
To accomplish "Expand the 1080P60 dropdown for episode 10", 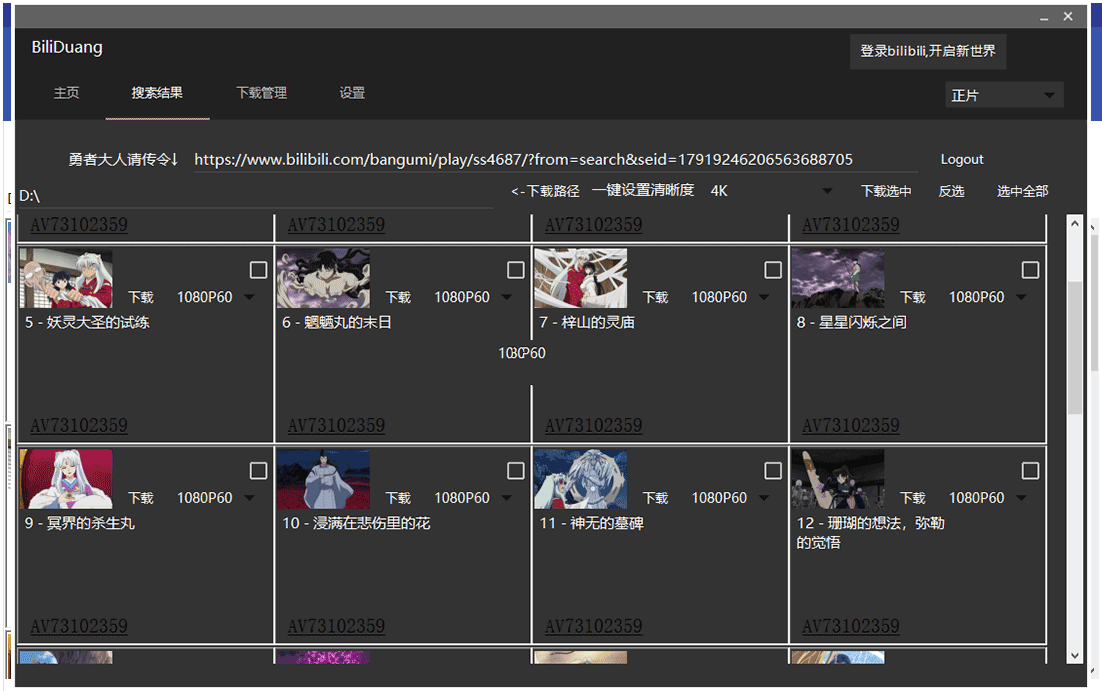I will [x=473, y=498].
